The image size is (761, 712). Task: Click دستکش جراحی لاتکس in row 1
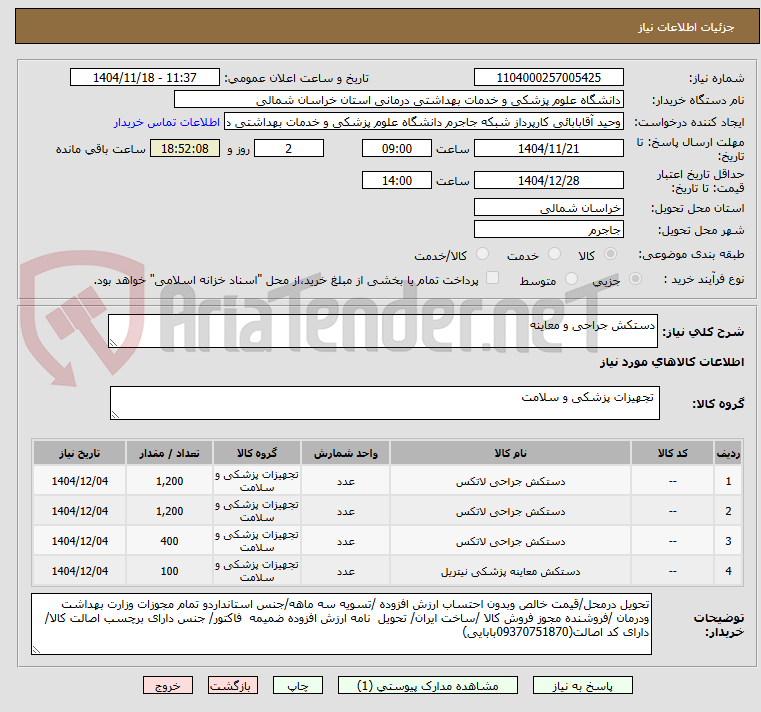(510, 481)
